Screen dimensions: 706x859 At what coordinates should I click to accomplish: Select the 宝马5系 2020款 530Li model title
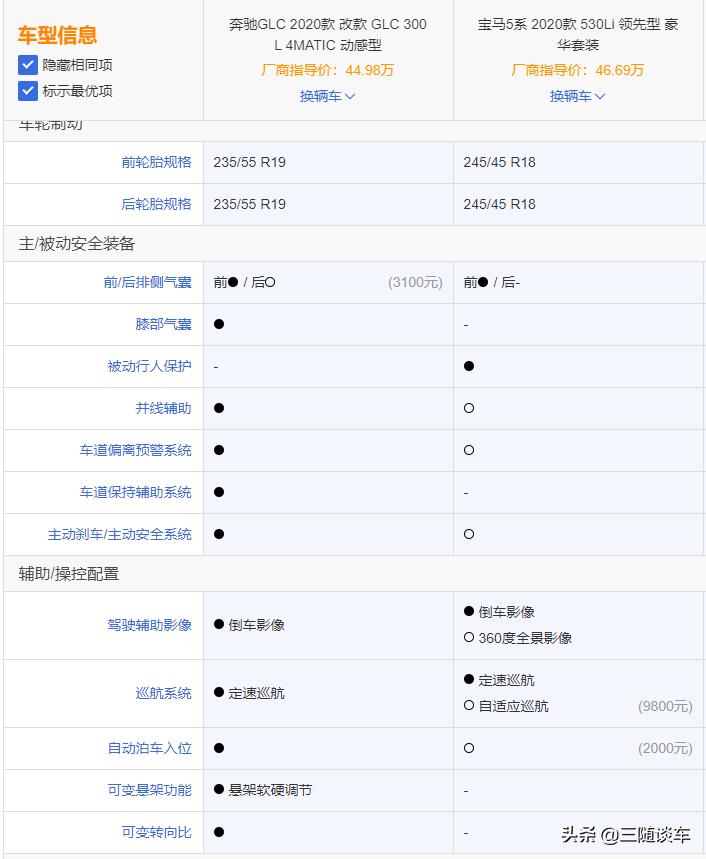pos(578,35)
